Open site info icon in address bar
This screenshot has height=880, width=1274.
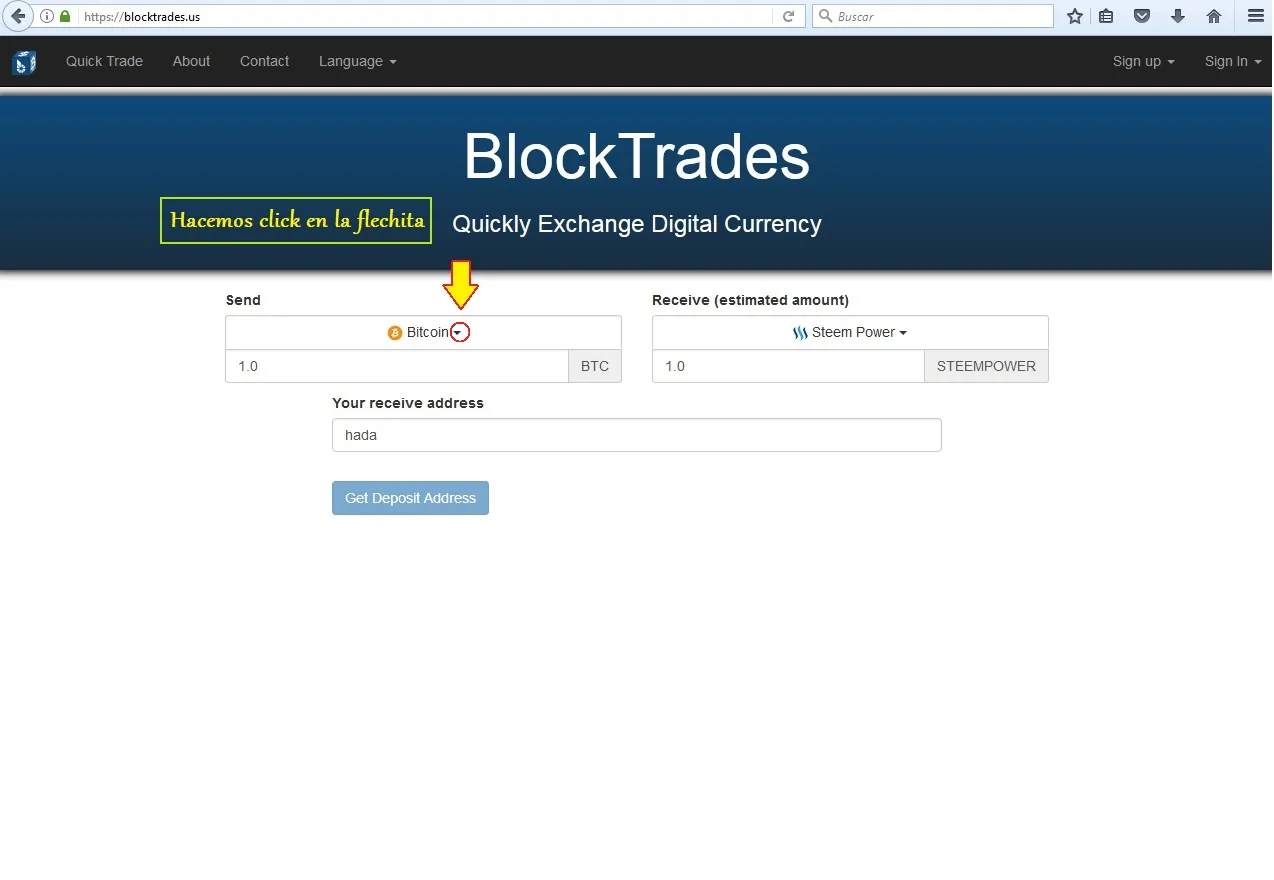point(47,17)
